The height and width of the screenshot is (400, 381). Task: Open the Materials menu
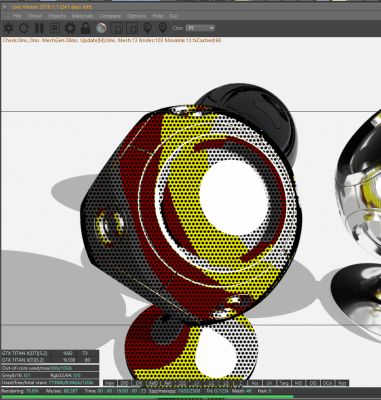(x=83, y=16)
